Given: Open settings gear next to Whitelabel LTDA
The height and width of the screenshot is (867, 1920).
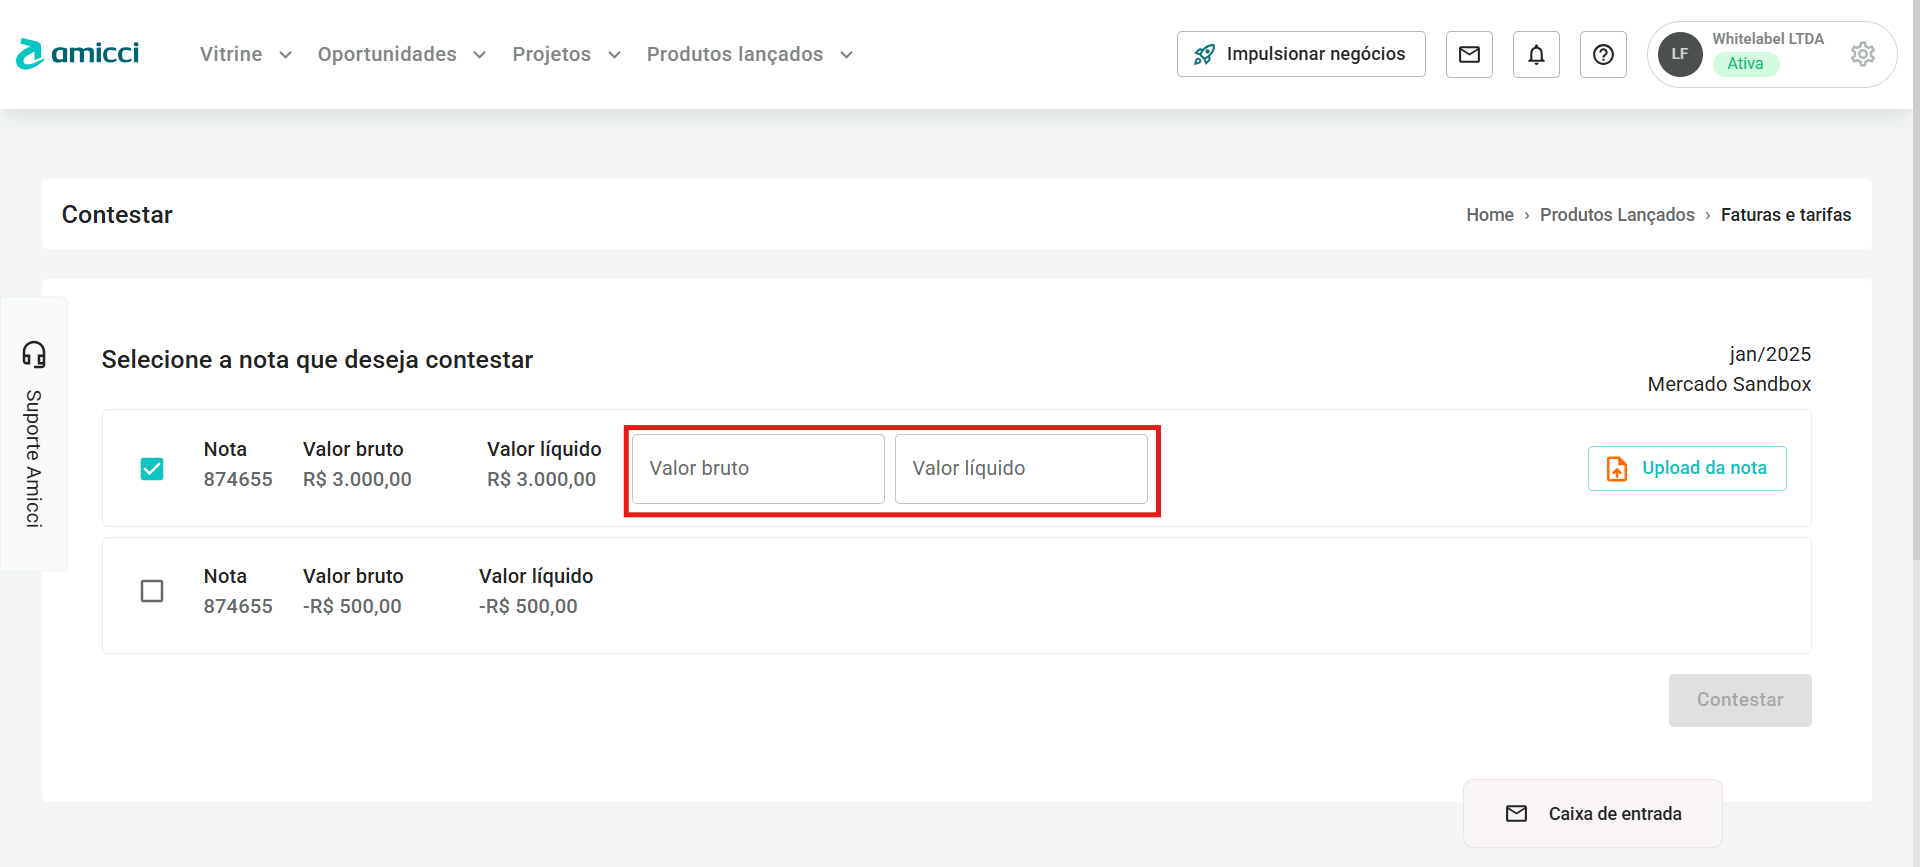Looking at the screenshot, I should 1862,54.
